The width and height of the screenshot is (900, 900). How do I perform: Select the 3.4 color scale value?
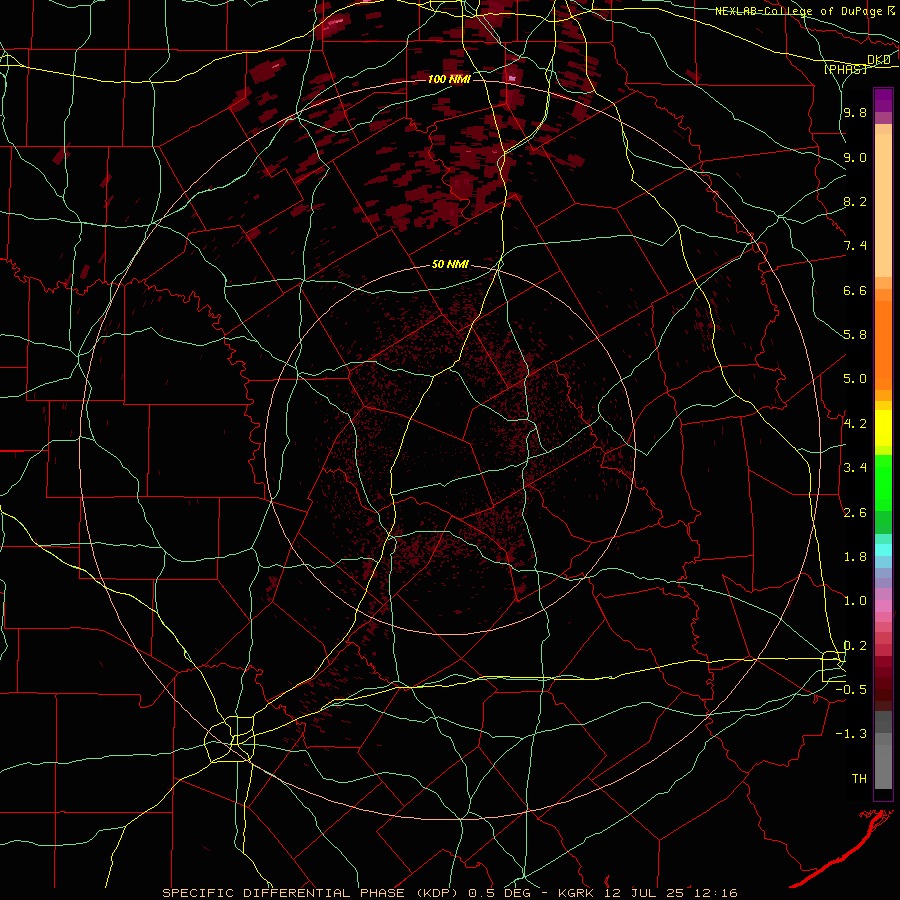pos(855,468)
